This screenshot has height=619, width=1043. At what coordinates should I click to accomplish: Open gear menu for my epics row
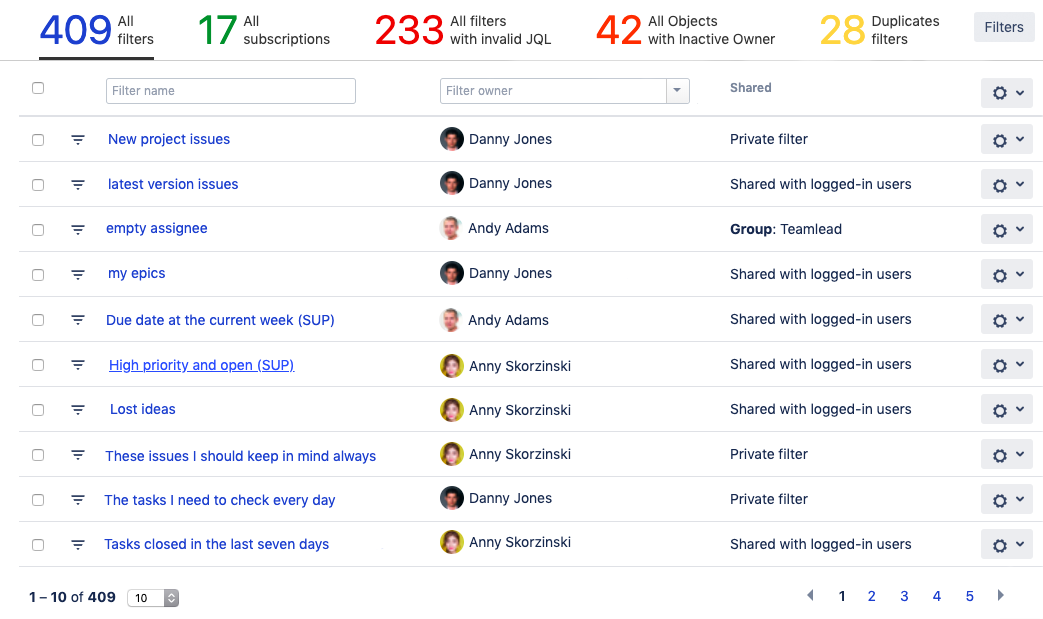coord(1006,275)
